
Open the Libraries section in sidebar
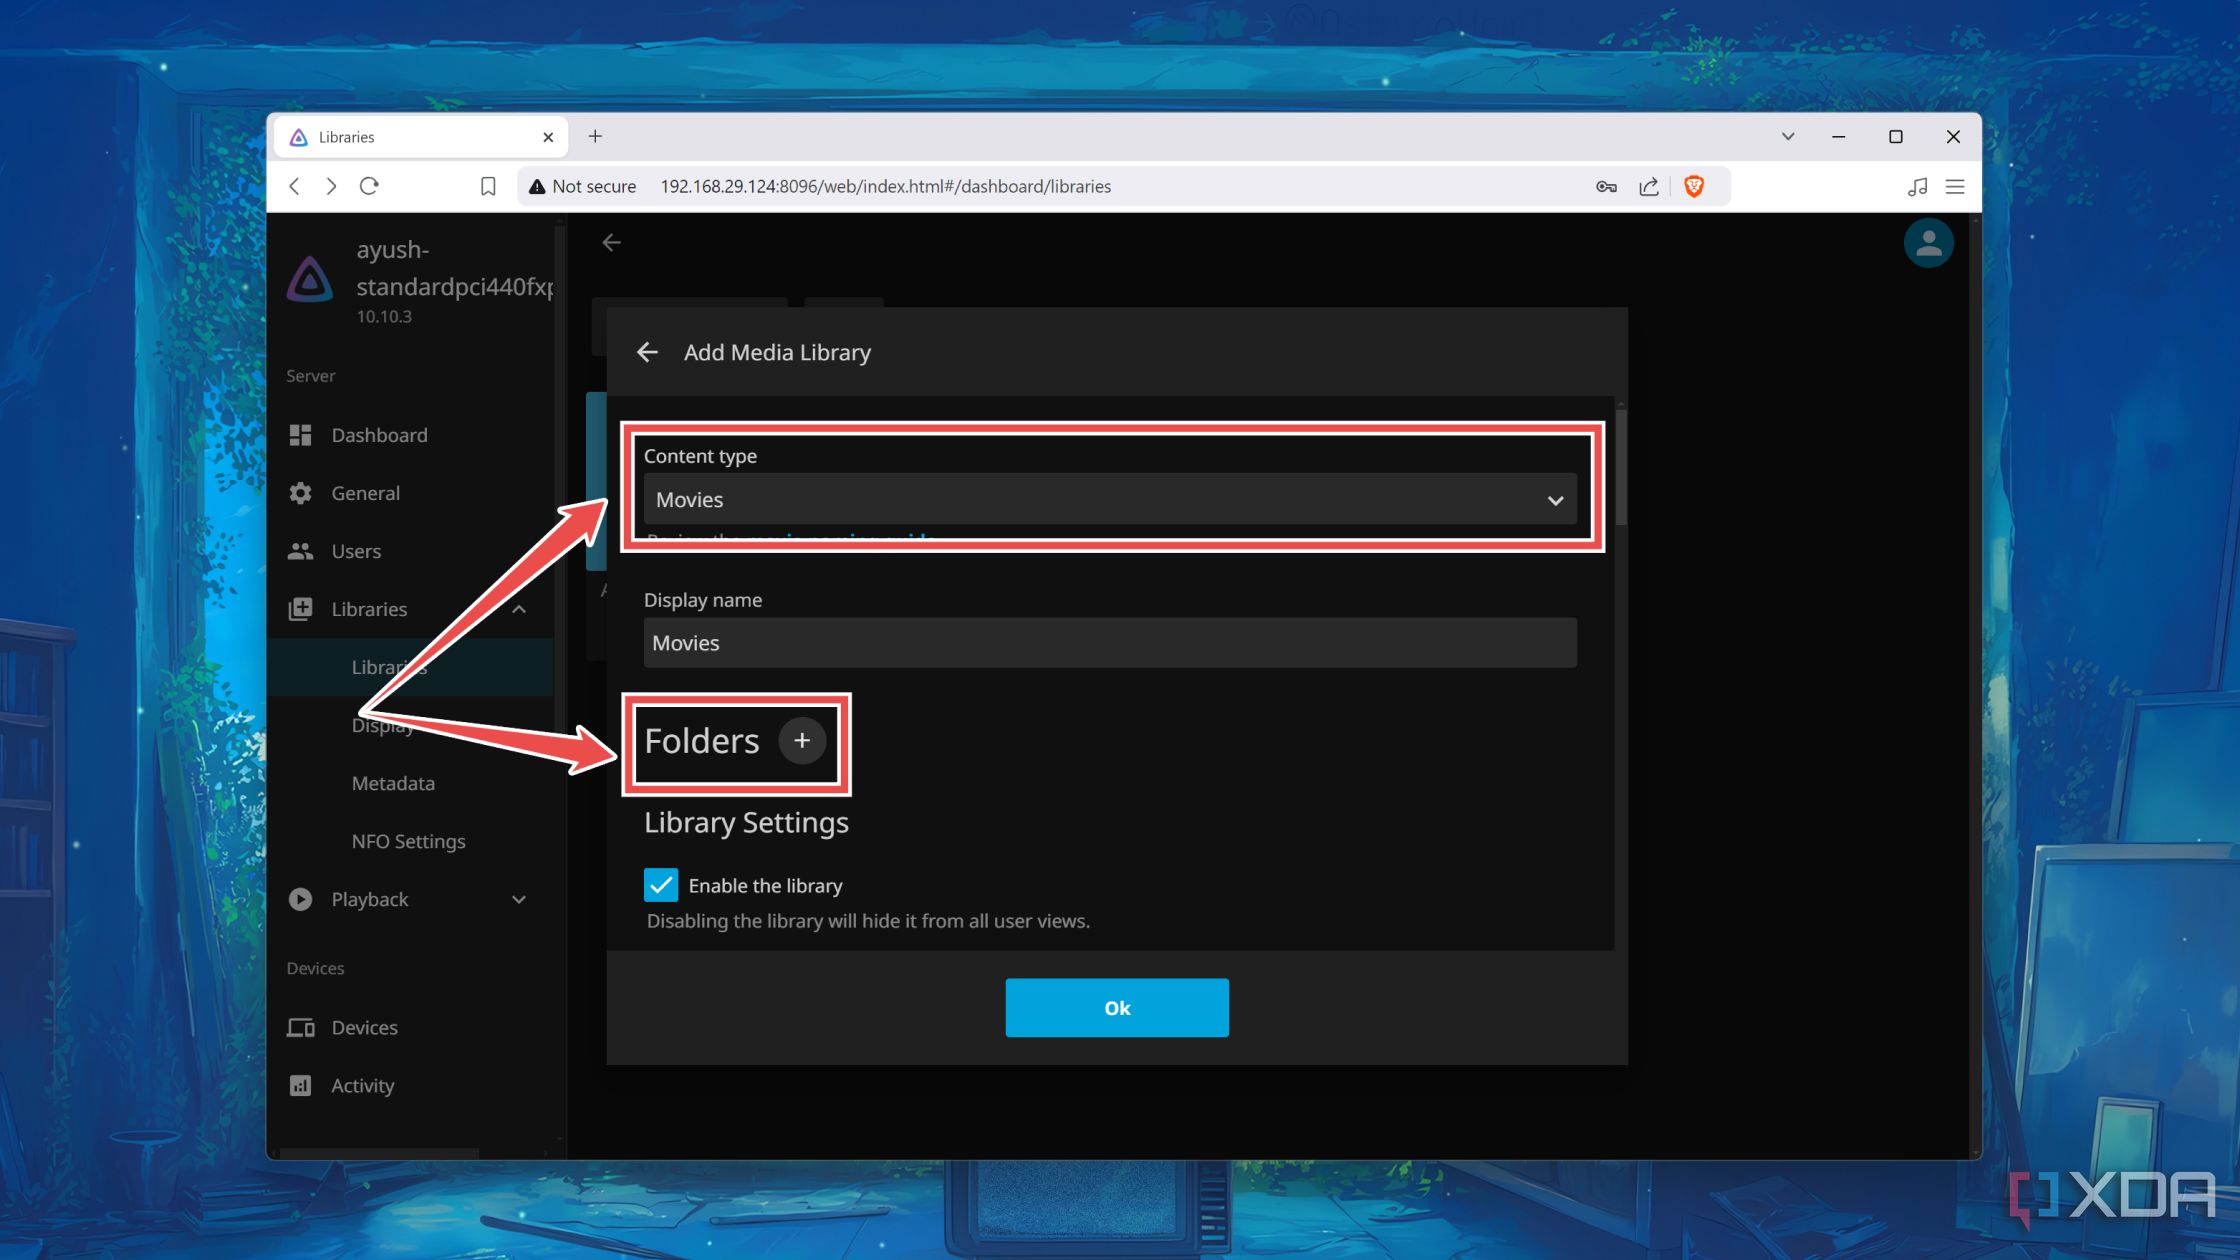point(369,608)
